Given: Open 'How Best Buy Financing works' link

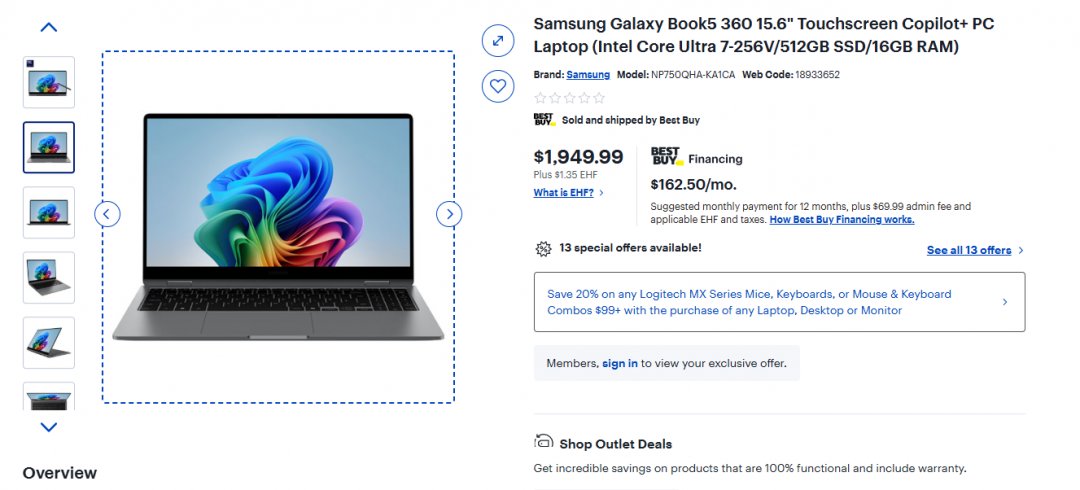Looking at the screenshot, I should tap(841, 219).
